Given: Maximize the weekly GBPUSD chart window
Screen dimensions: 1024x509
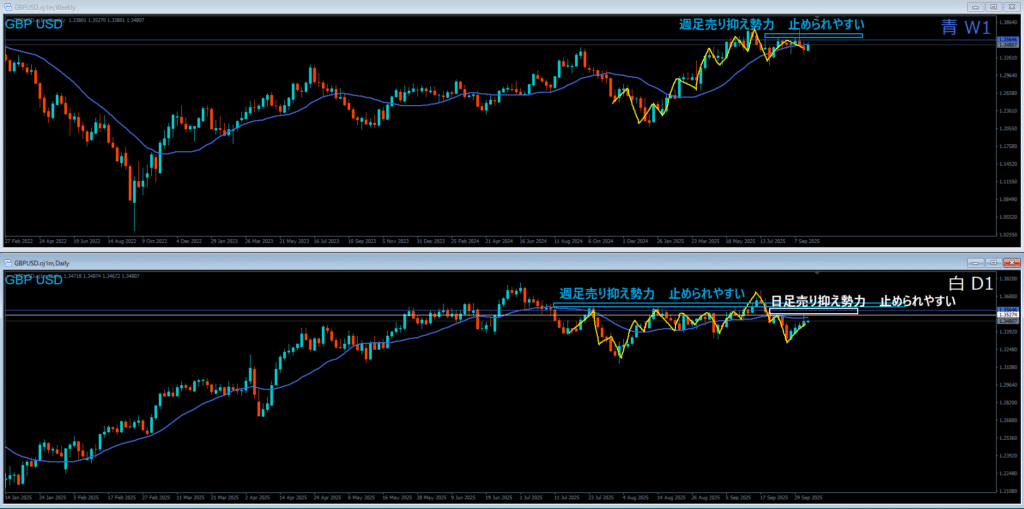Looking at the screenshot, I should (x=994, y=7).
